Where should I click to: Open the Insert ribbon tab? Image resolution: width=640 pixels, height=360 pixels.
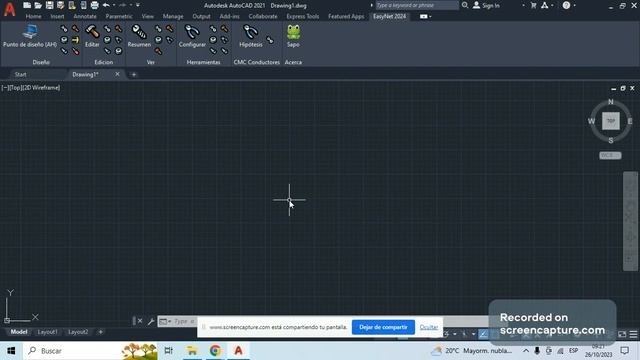pyautogui.click(x=58, y=16)
